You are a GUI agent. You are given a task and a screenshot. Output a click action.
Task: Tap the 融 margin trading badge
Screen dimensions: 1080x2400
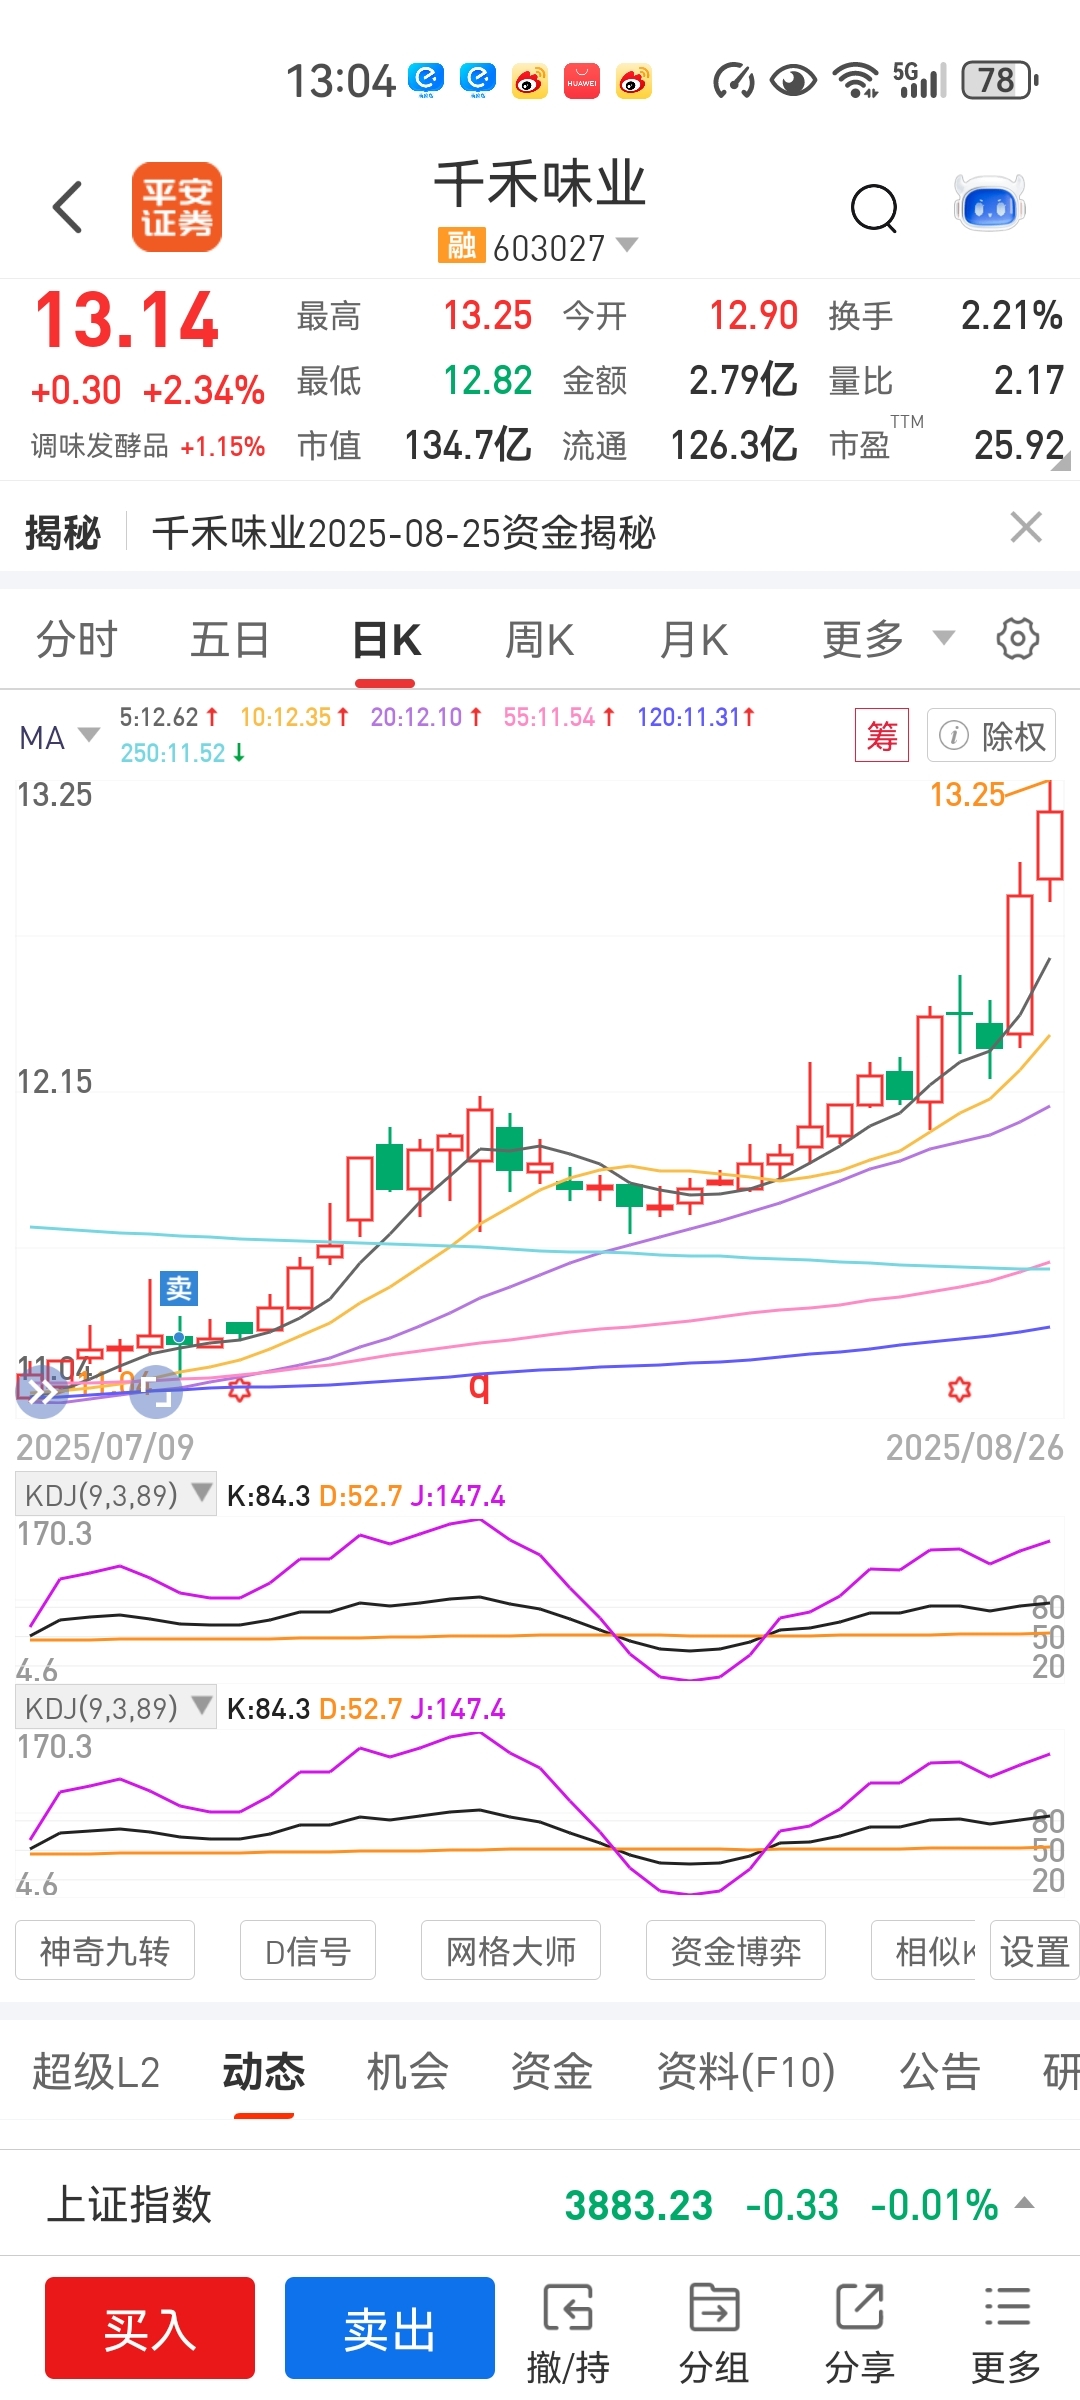[461, 245]
